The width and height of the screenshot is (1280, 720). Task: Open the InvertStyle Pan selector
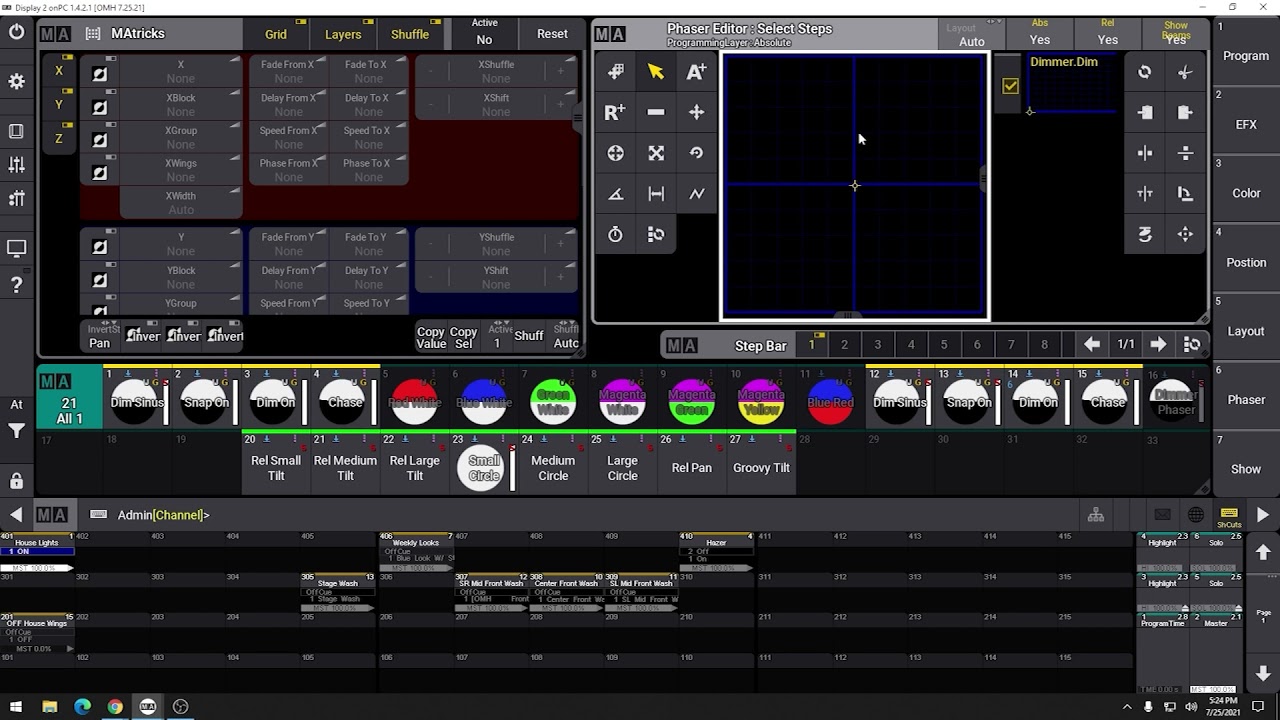pyautogui.click(x=100, y=336)
